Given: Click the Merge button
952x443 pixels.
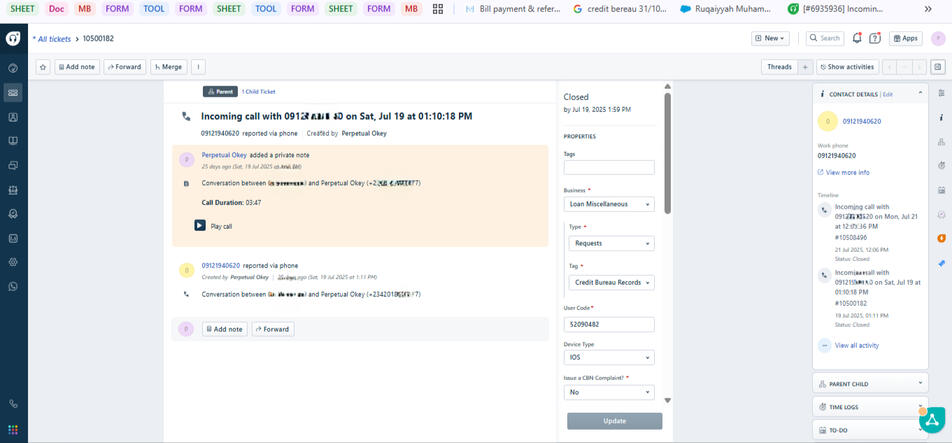Looking at the screenshot, I should coord(168,67).
